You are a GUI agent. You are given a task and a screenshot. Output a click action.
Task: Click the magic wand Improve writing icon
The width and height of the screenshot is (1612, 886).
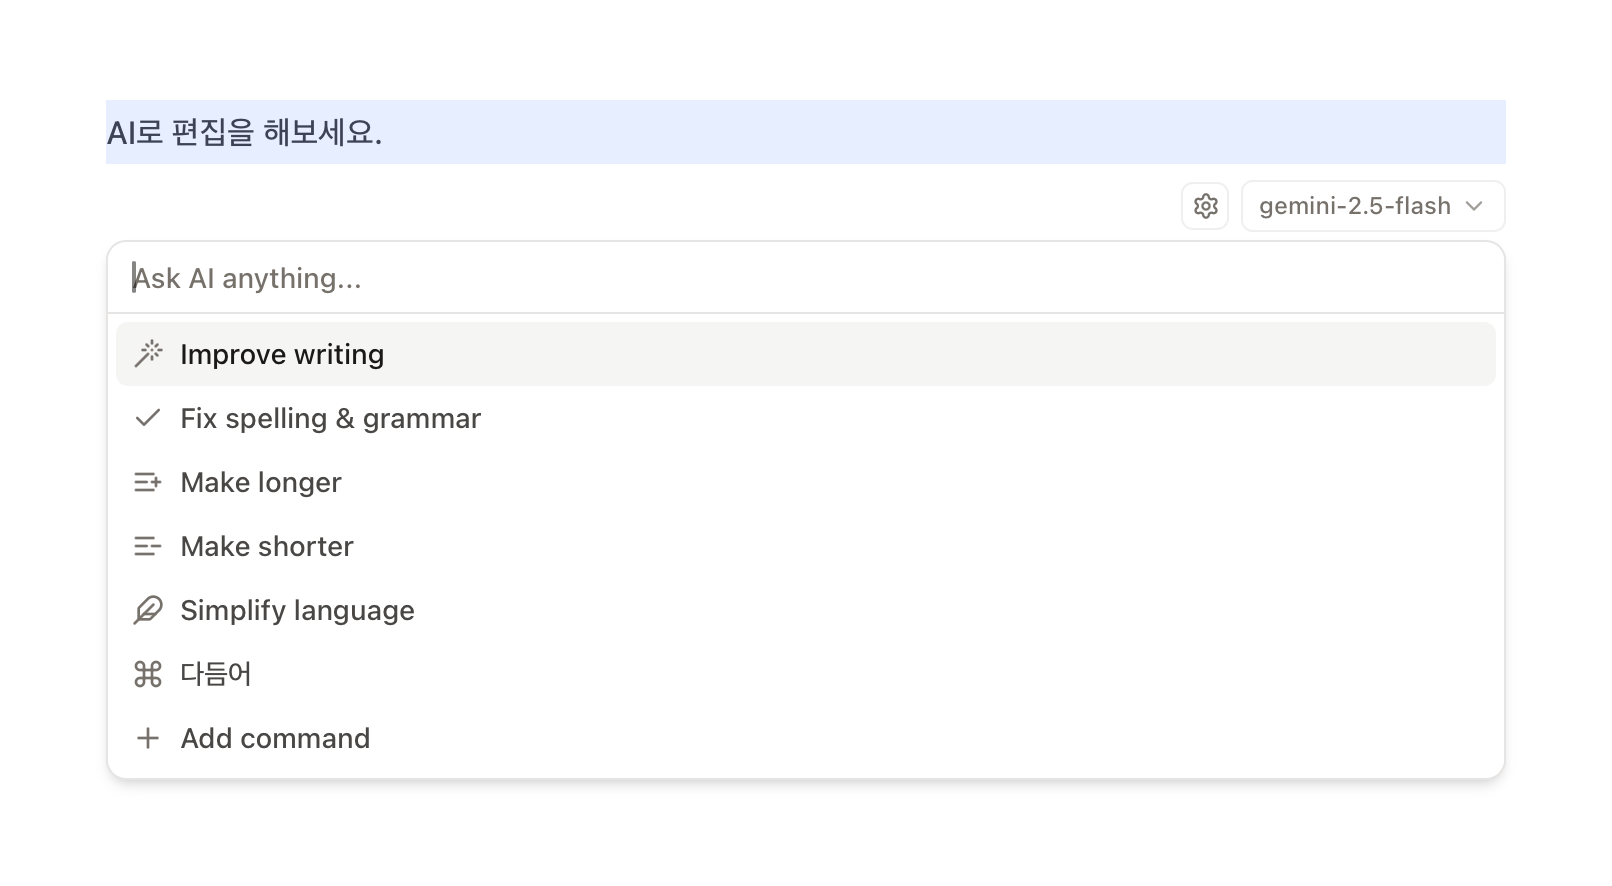click(x=148, y=354)
